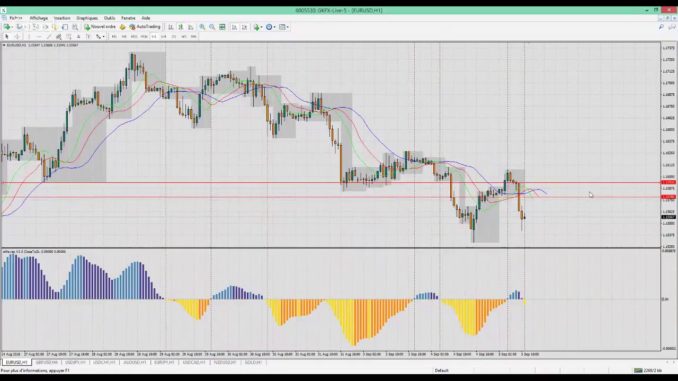Screen dimensions: 678x381
Task: Click the tile windows icon
Action: (222, 27)
